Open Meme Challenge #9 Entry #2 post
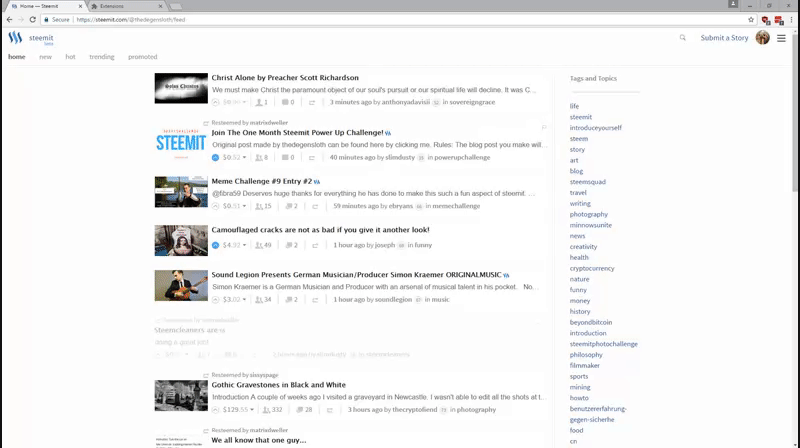Image resolution: width=800 pixels, height=448 pixels. click(x=262, y=181)
